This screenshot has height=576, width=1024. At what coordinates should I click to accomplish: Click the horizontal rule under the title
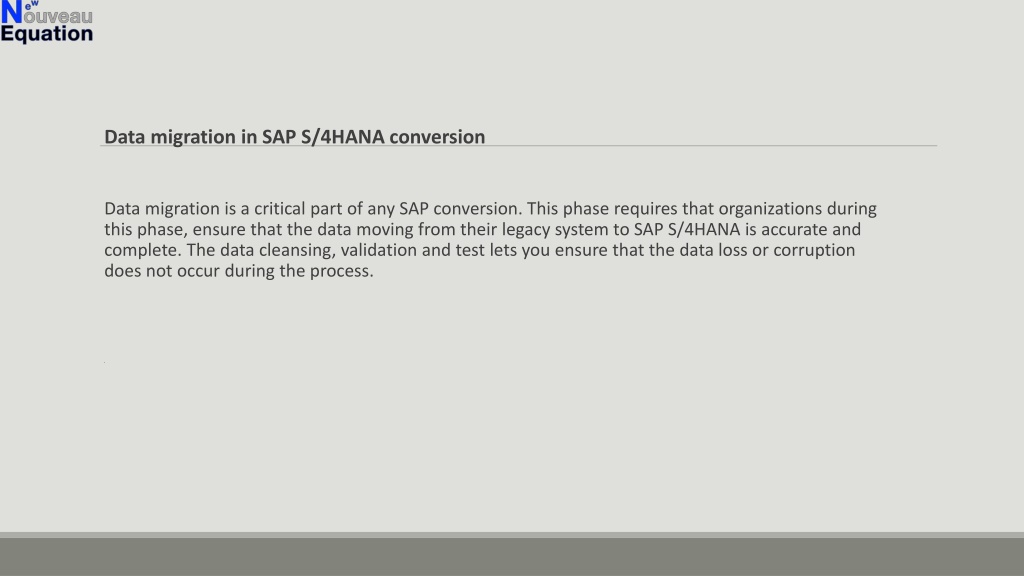pos(519,146)
